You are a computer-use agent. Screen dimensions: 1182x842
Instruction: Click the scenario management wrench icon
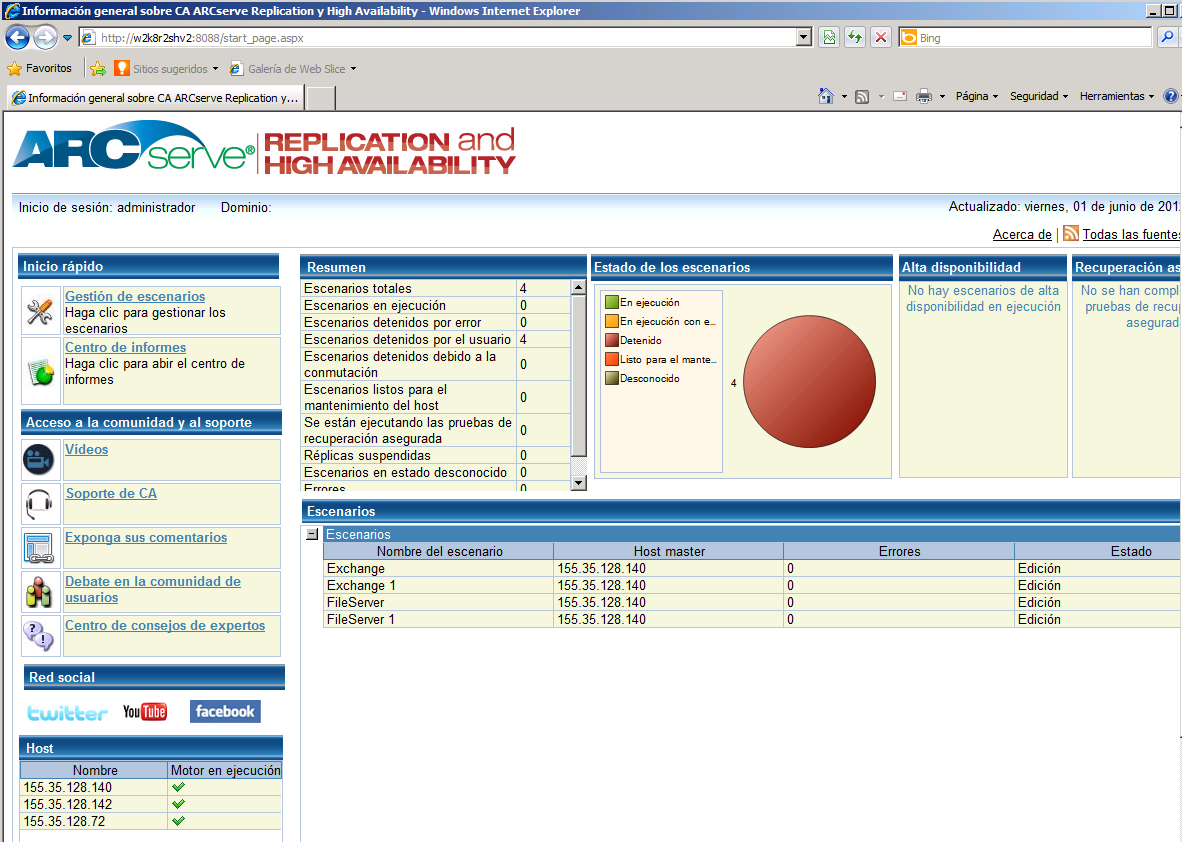(x=39, y=311)
